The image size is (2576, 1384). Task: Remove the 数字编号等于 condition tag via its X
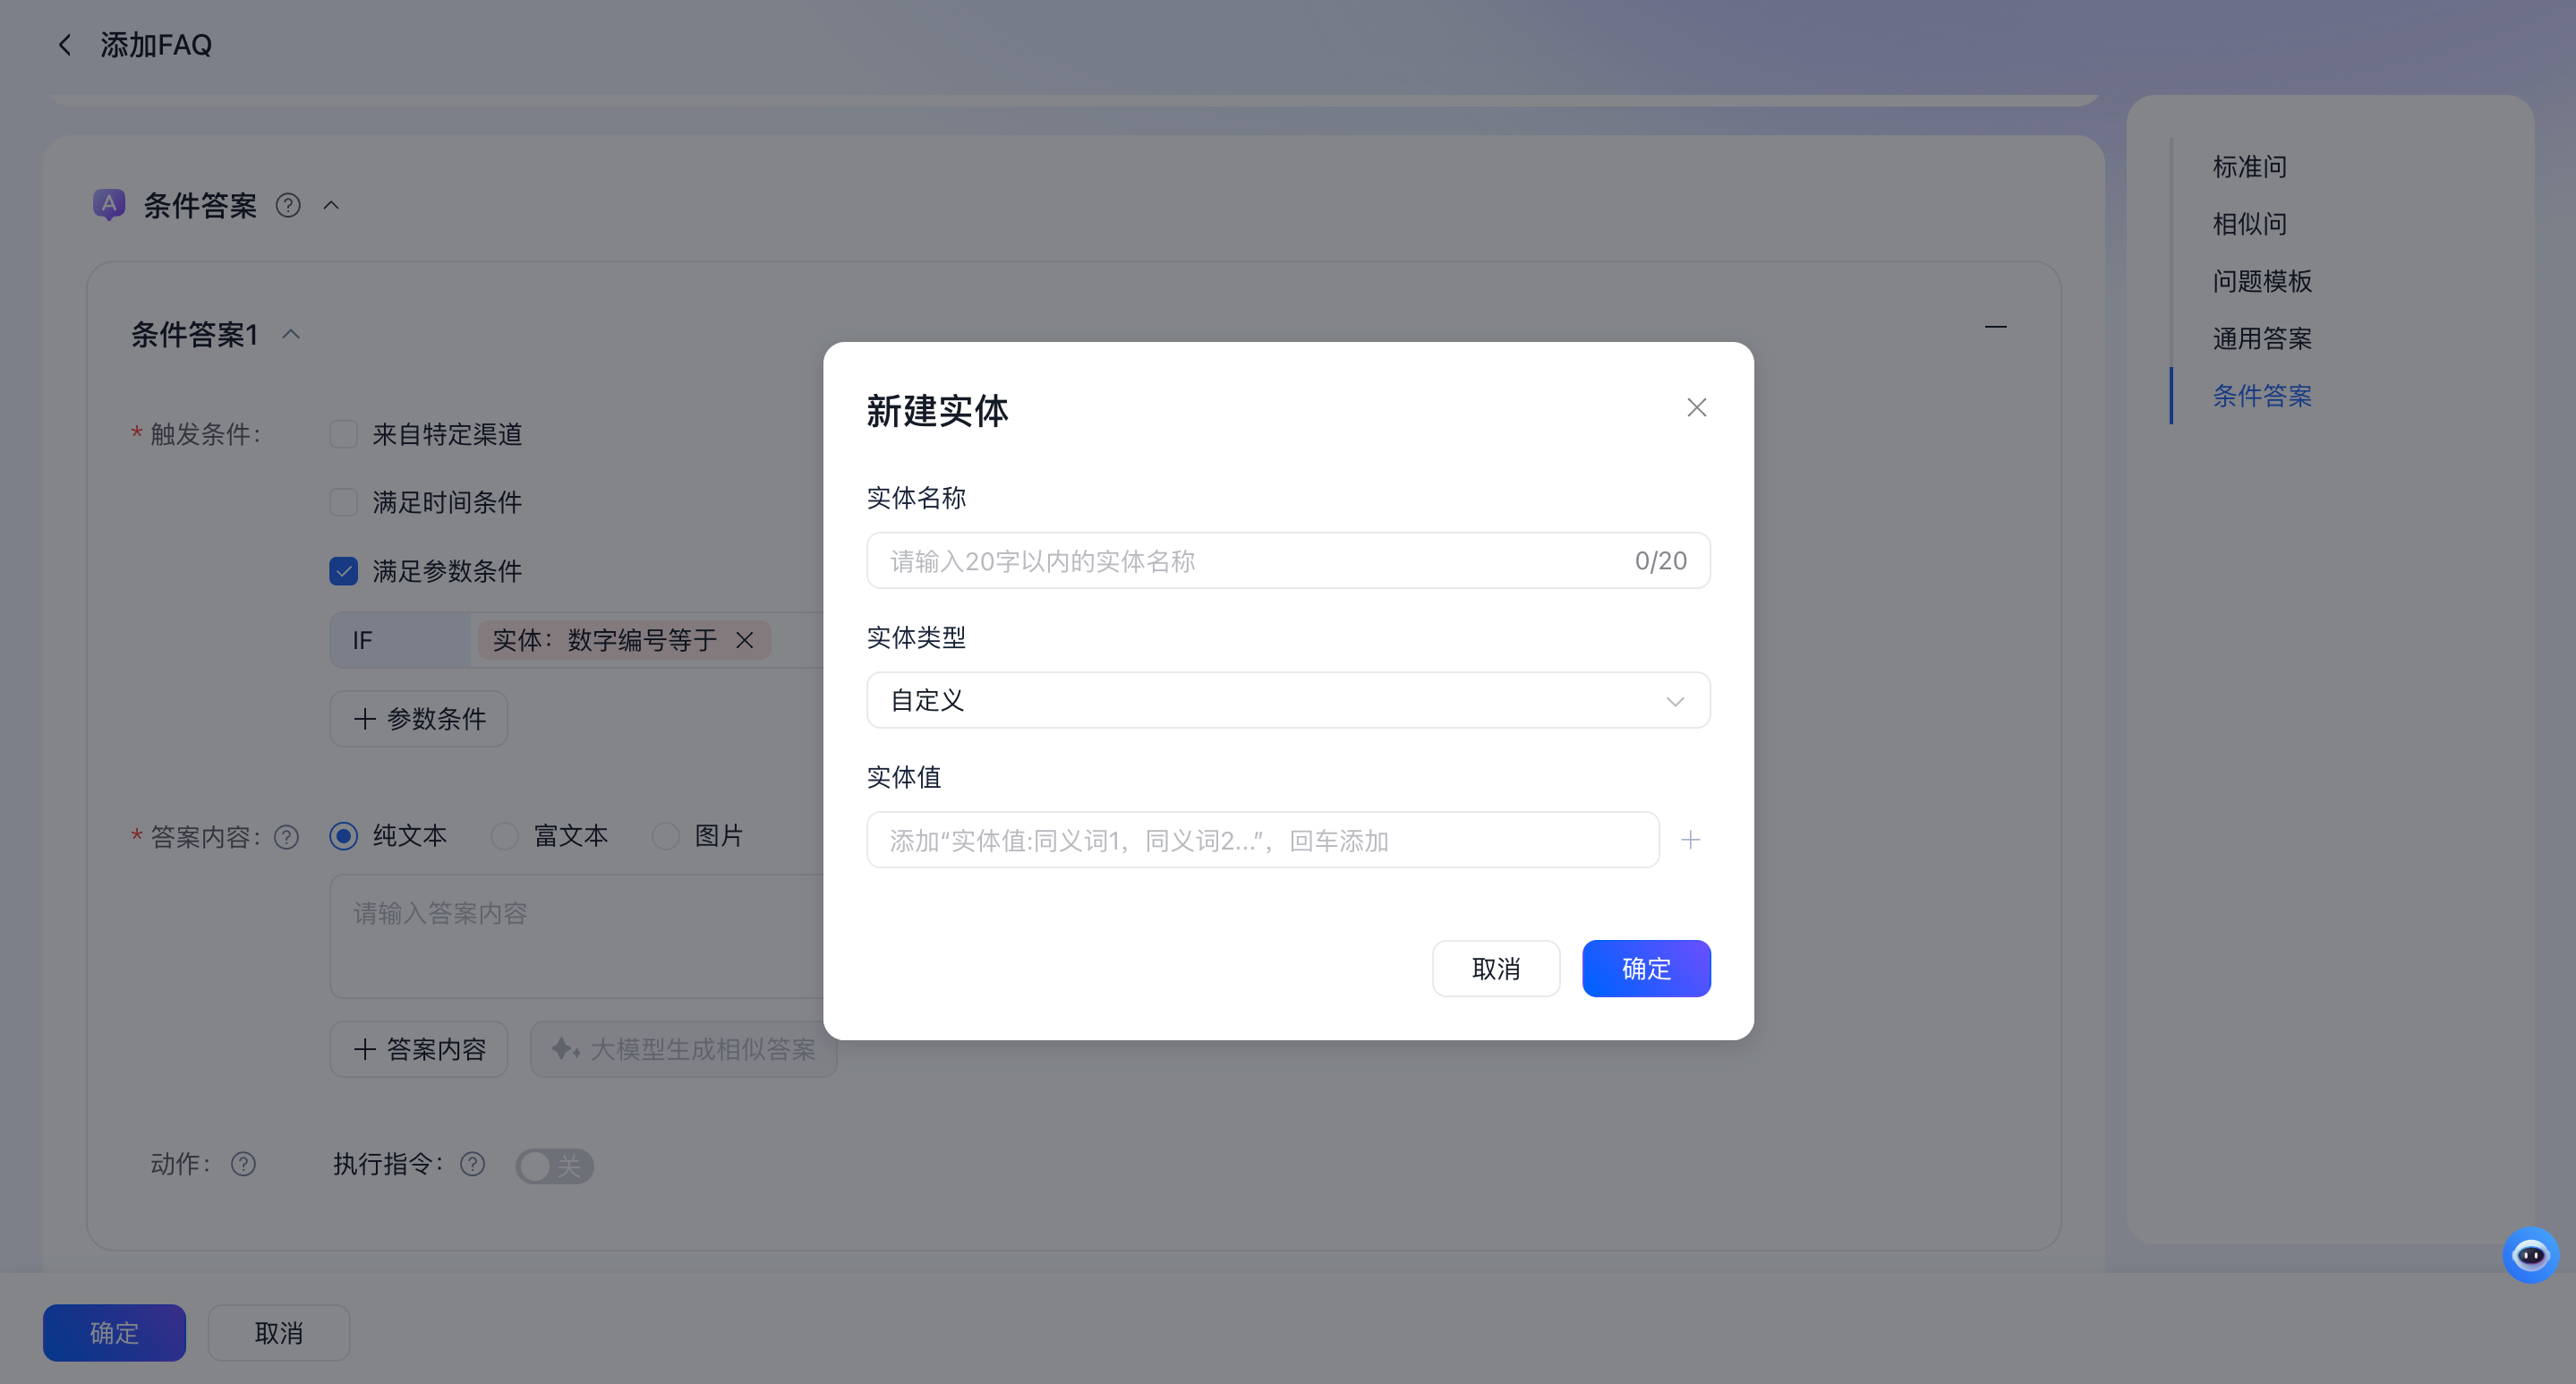(x=745, y=640)
